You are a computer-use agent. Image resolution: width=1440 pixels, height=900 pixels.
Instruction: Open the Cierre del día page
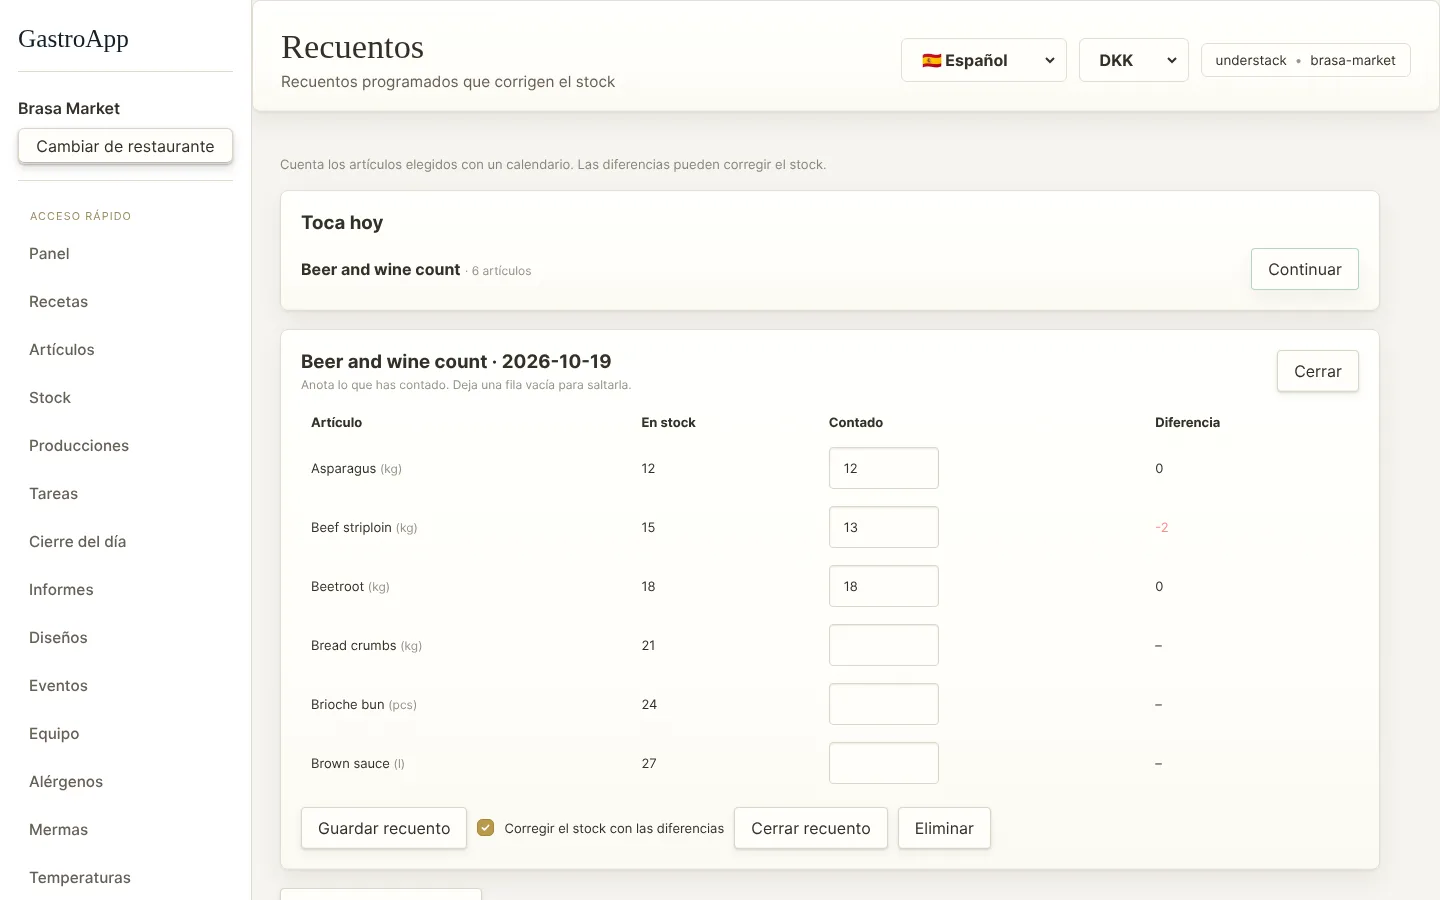click(77, 542)
